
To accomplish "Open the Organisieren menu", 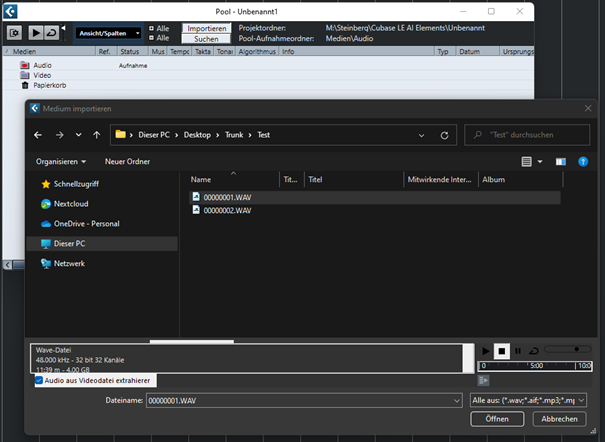I will pos(61,162).
